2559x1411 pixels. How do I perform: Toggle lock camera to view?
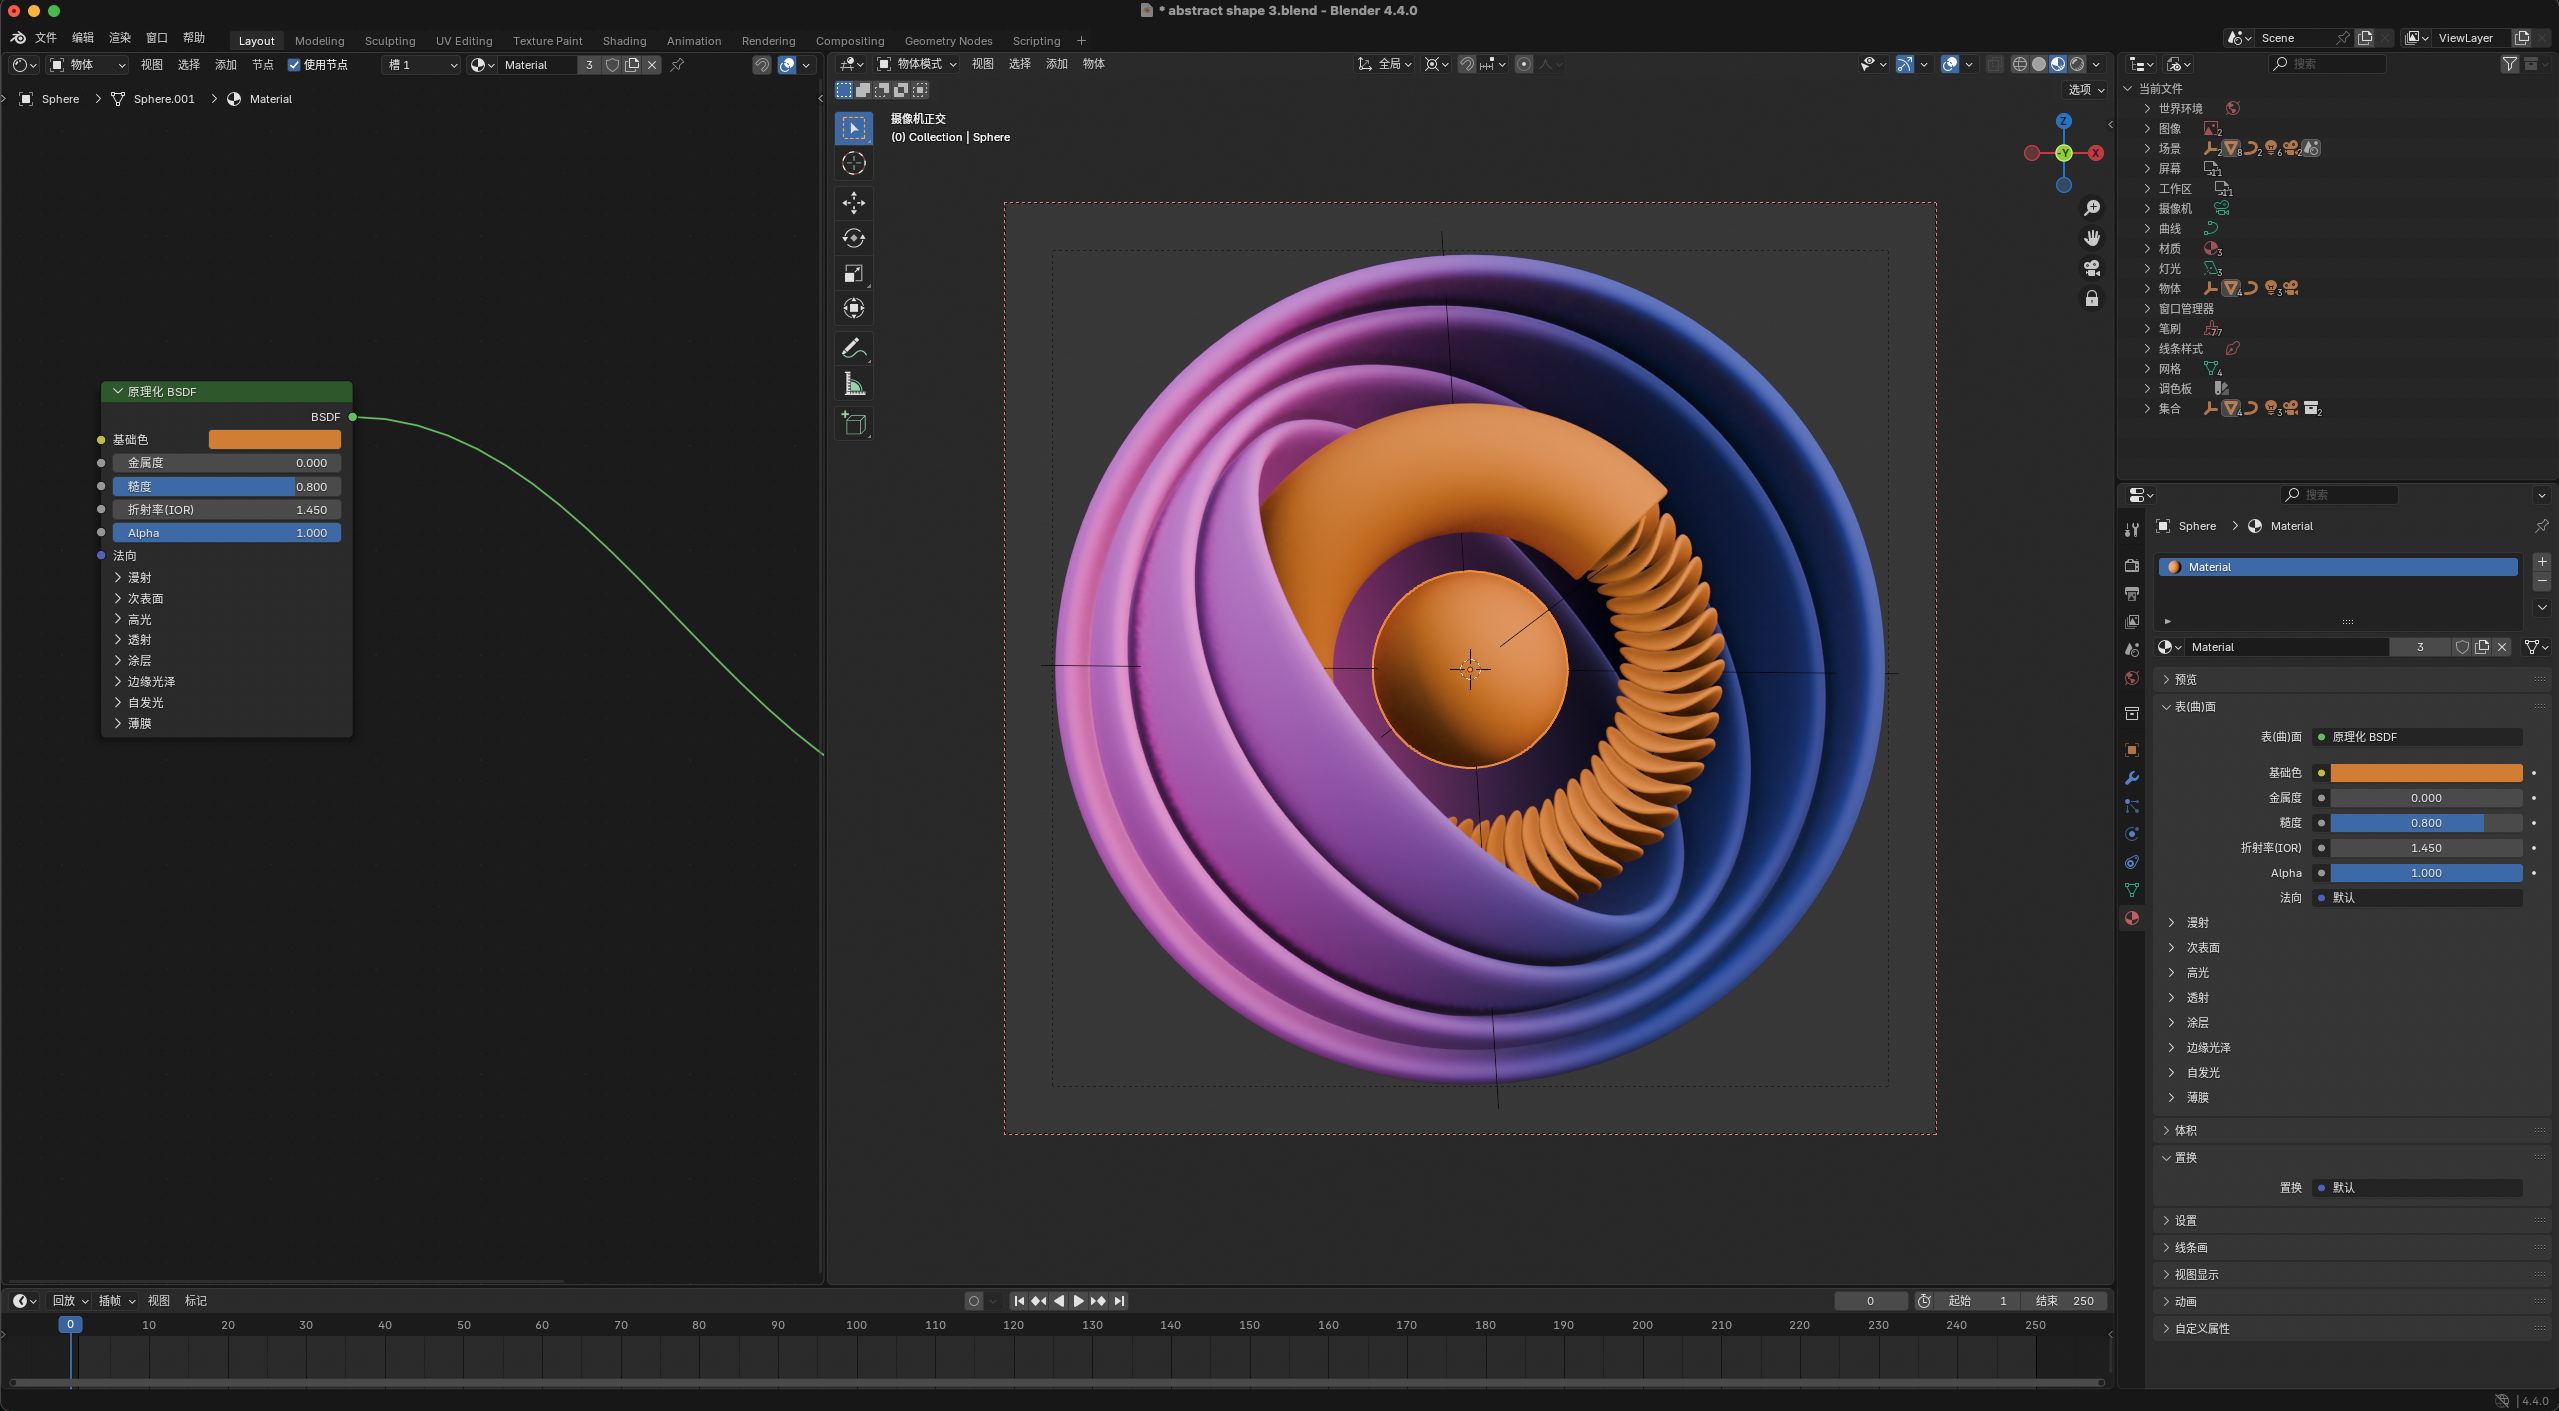click(x=2091, y=298)
